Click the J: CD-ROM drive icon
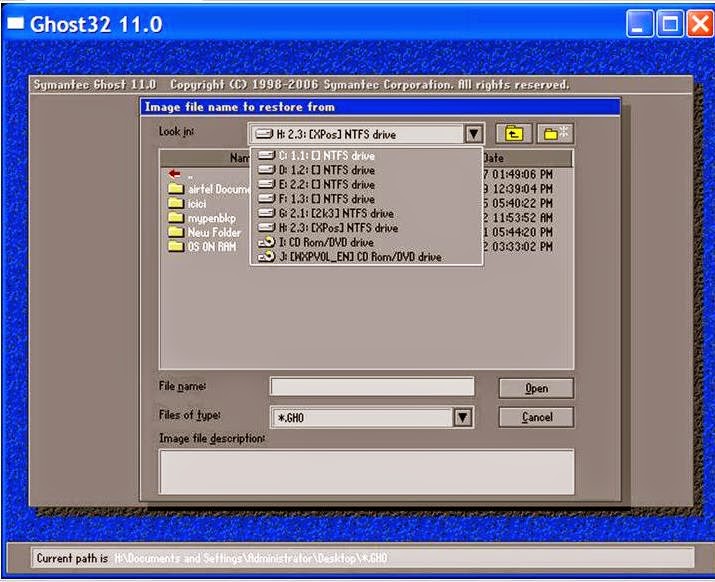The width and height of the screenshot is (715, 582). [266, 257]
